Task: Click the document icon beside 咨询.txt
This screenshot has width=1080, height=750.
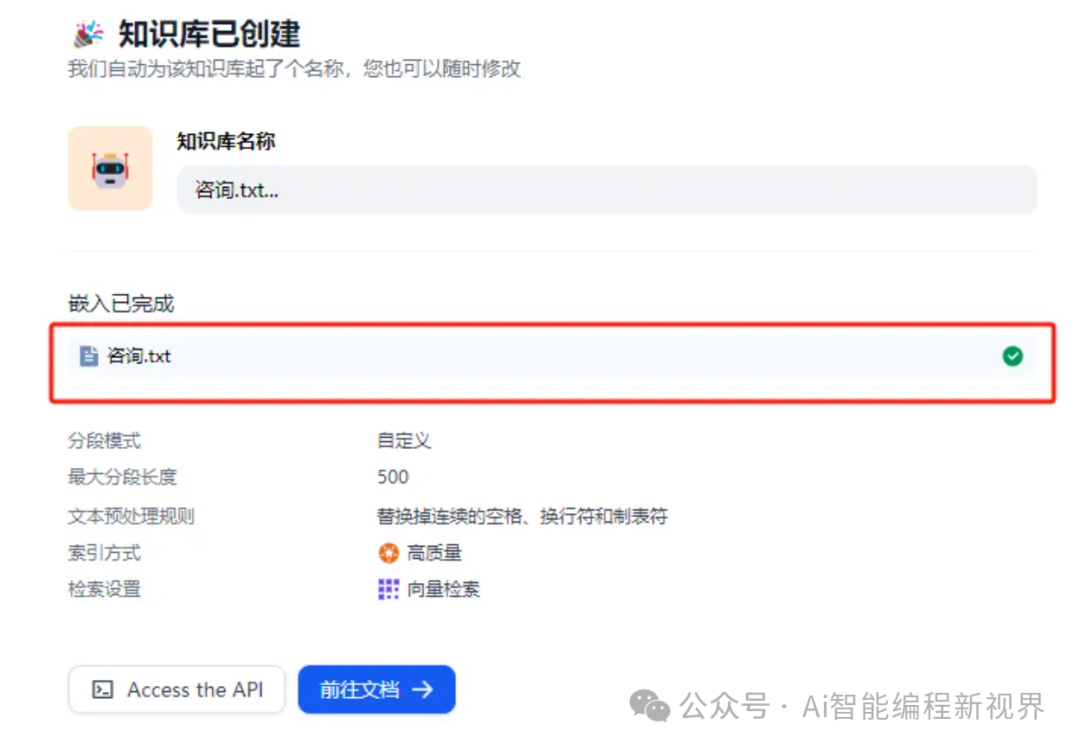Action: (x=89, y=356)
